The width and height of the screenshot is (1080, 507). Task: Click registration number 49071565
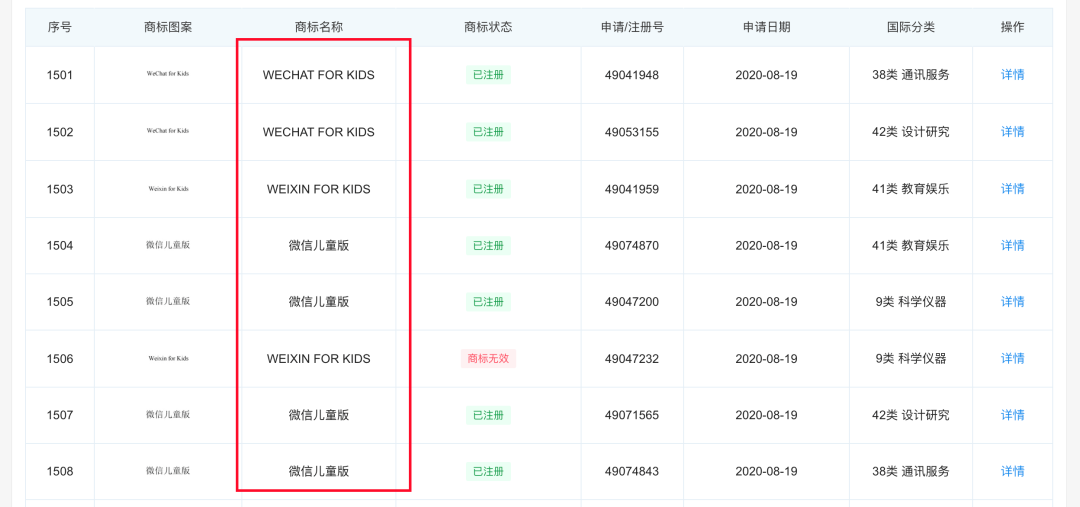click(632, 415)
